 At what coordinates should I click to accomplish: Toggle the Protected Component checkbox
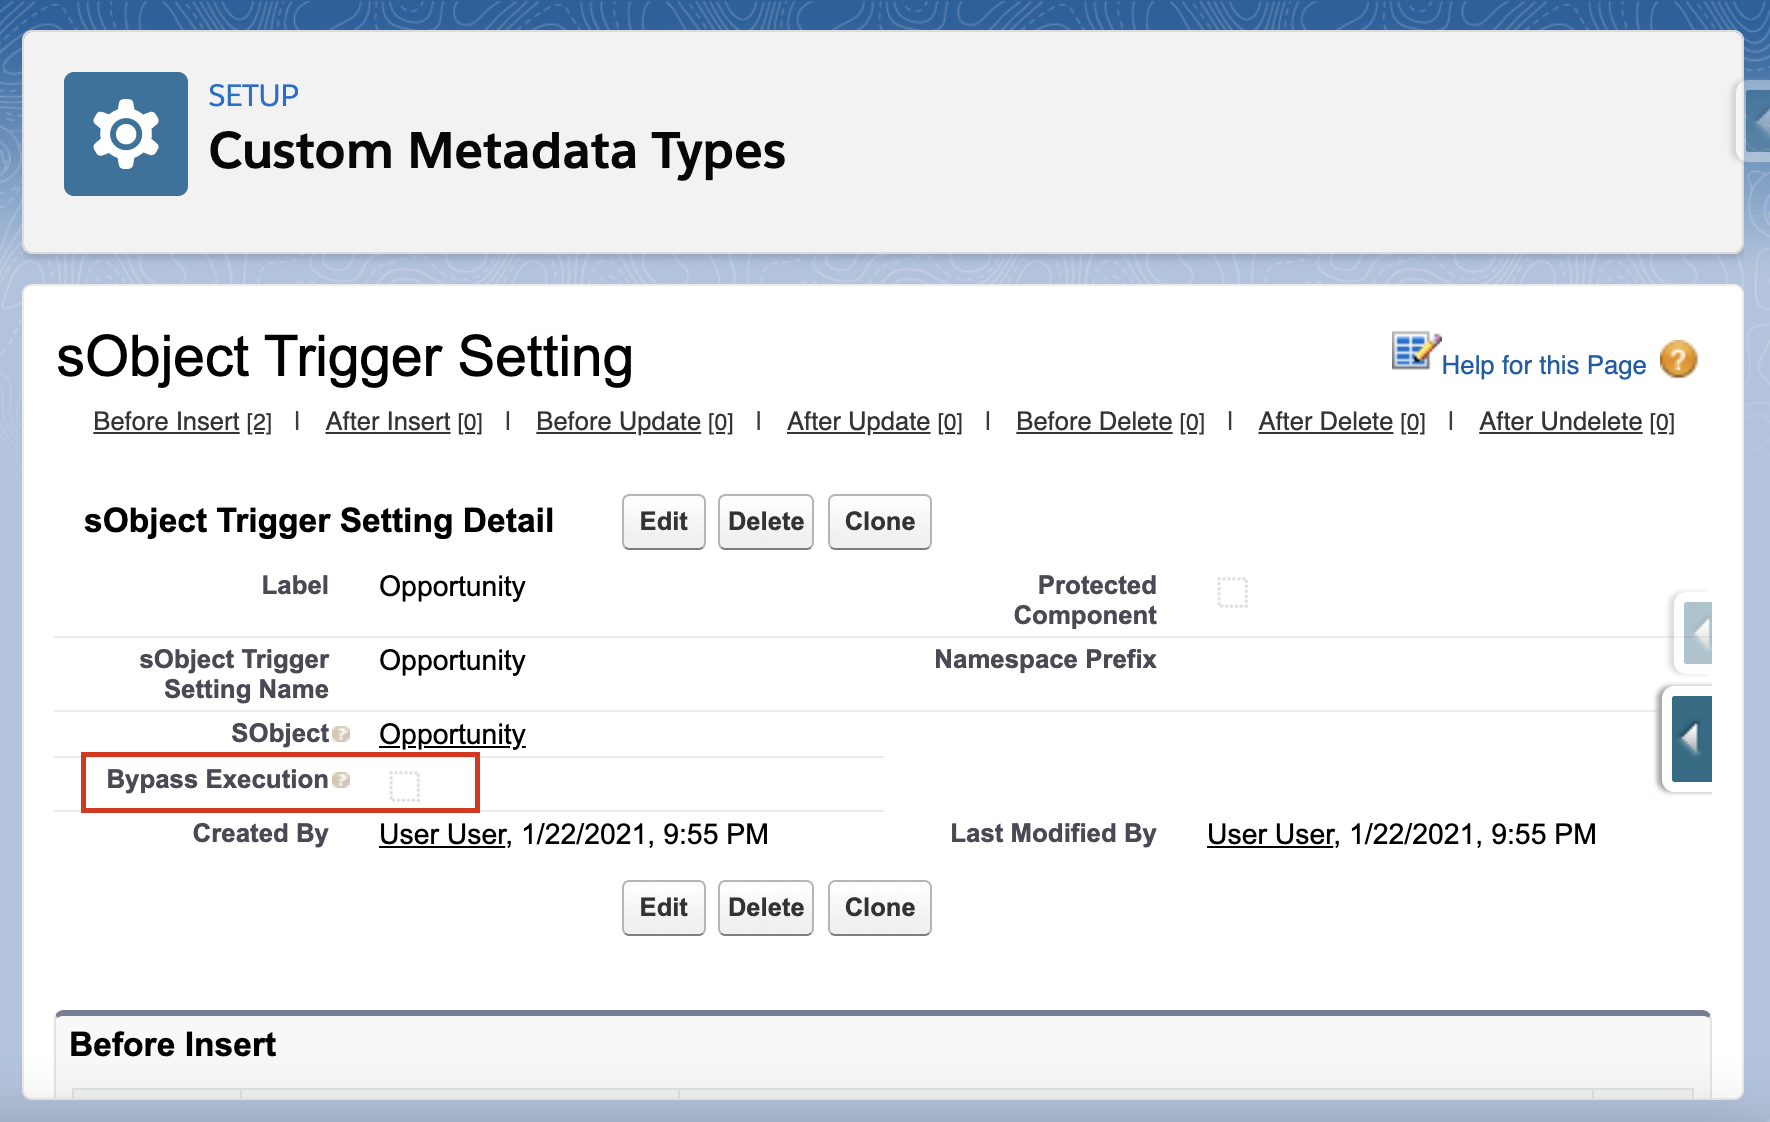(1232, 592)
